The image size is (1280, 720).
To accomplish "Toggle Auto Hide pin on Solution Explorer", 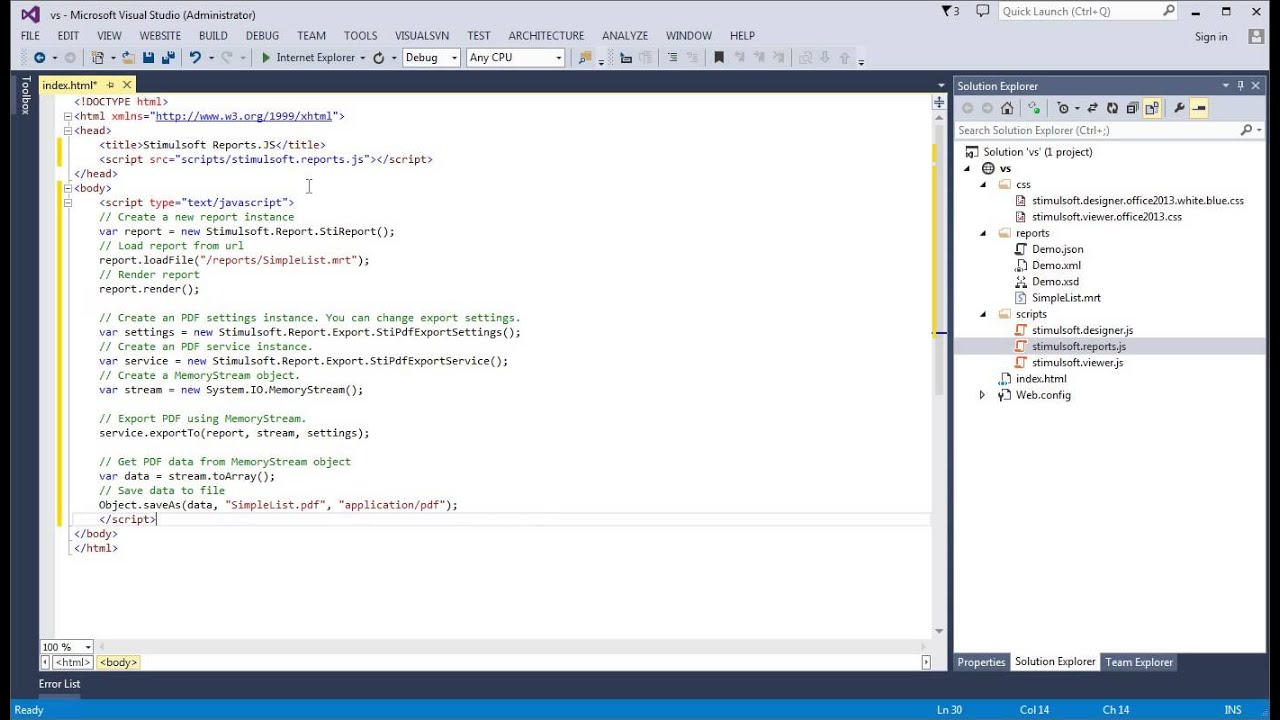I will [1240, 85].
